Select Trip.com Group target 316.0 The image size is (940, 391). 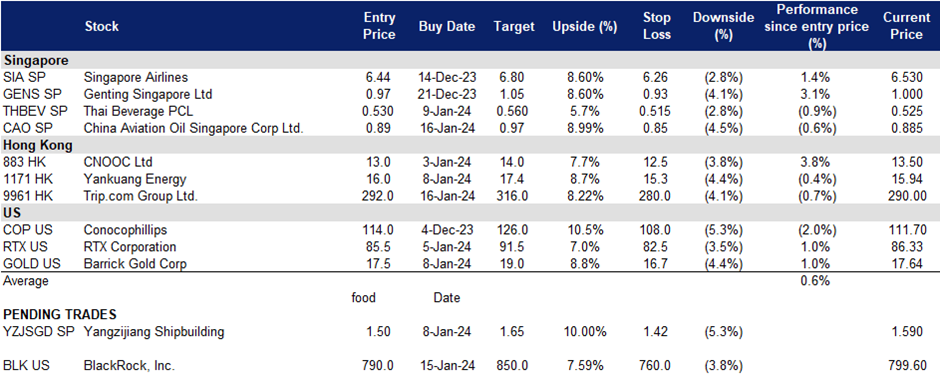513,196
